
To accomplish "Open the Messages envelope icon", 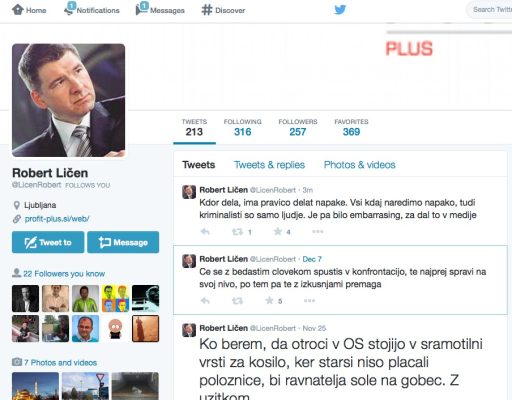I will point(142,9).
